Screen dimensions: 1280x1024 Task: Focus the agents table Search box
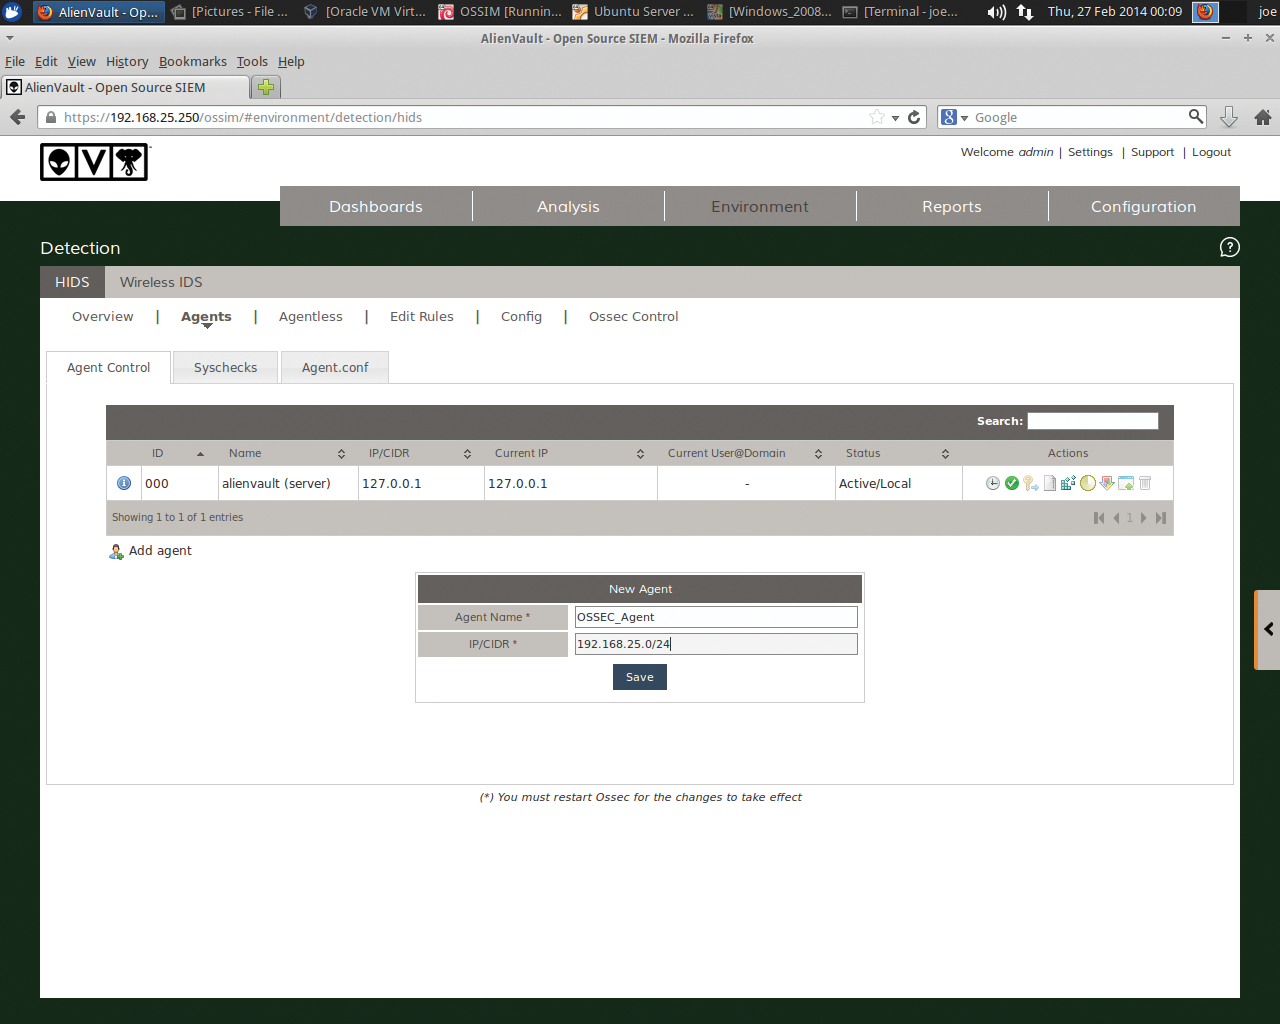pos(1093,421)
